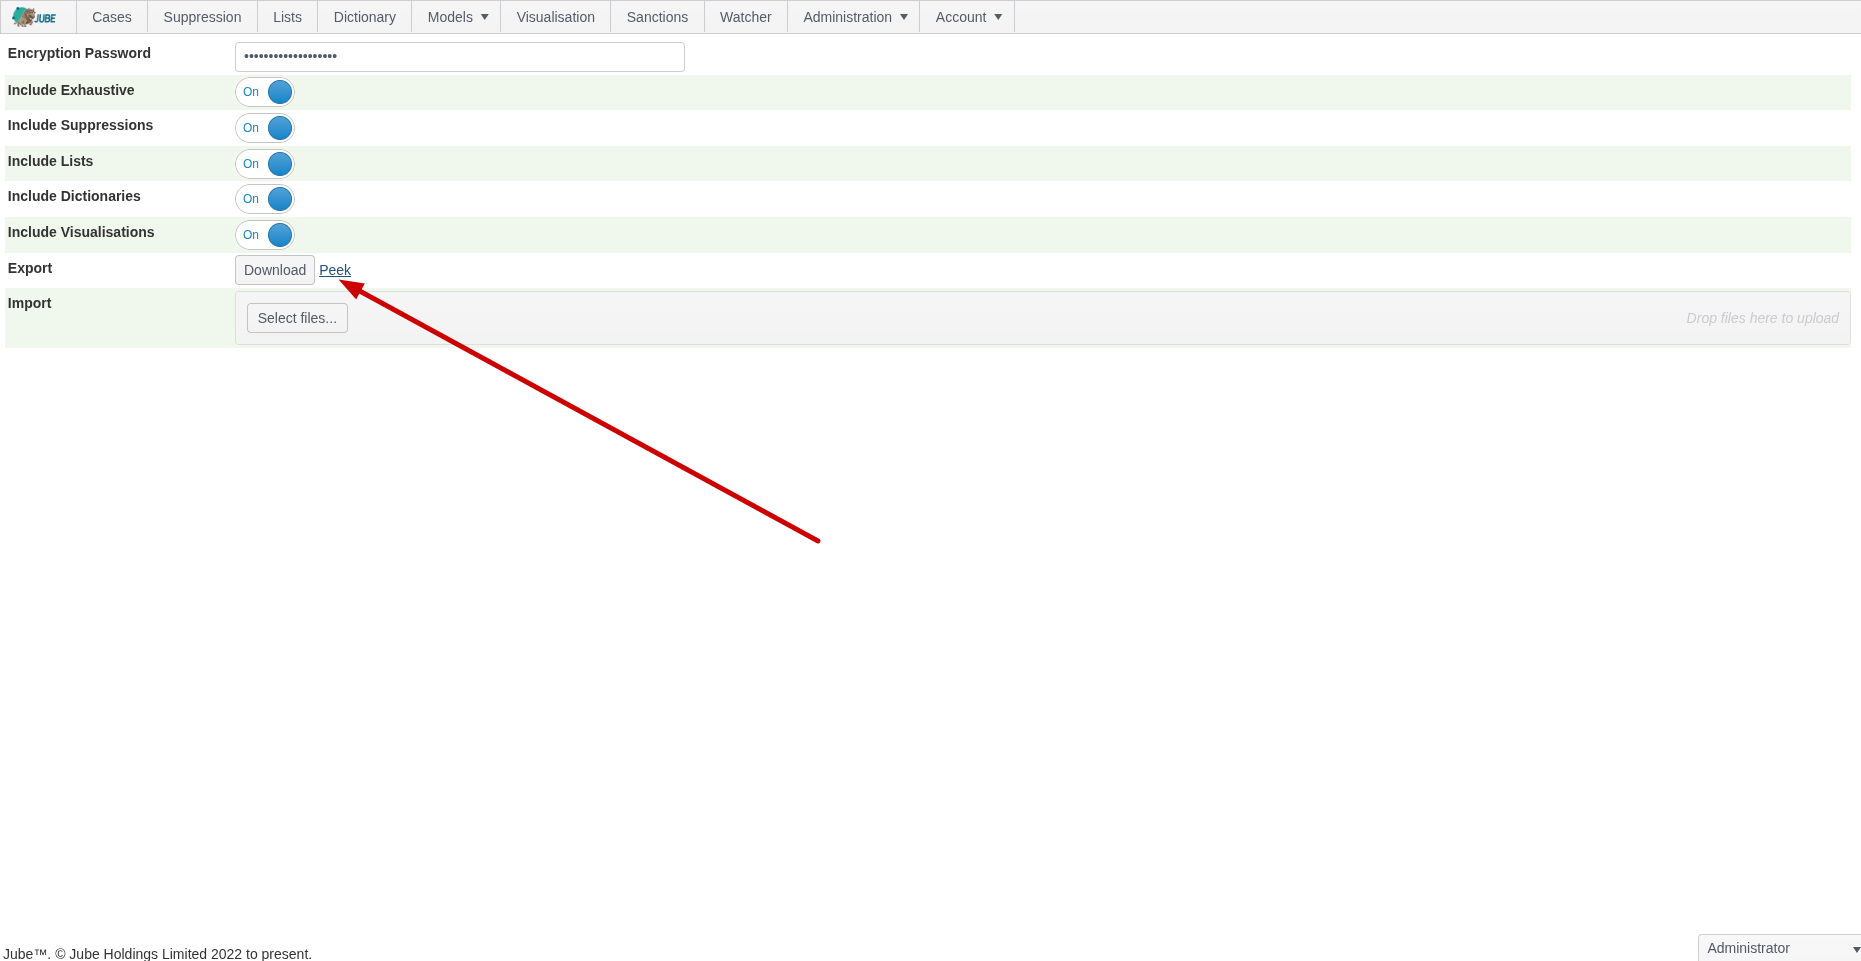
Task: Click the Include Exhaustive label
Action: click(71, 90)
